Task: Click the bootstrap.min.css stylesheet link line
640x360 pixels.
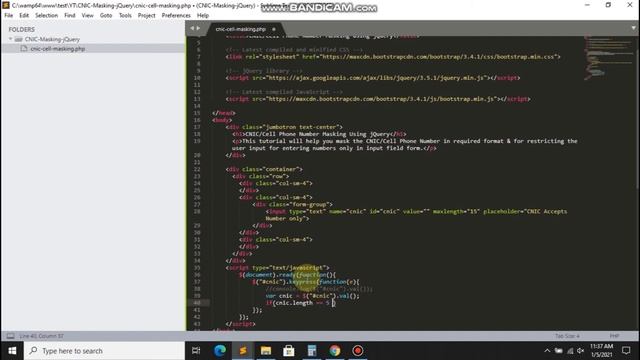Action: (393, 57)
